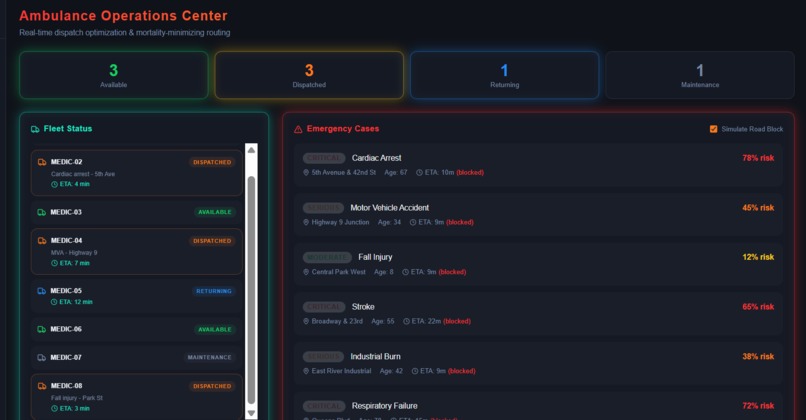The height and width of the screenshot is (420, 806).
Task: Click the clock icon beside MEDIC-08 ETA
Action: (x=54, y=409)
